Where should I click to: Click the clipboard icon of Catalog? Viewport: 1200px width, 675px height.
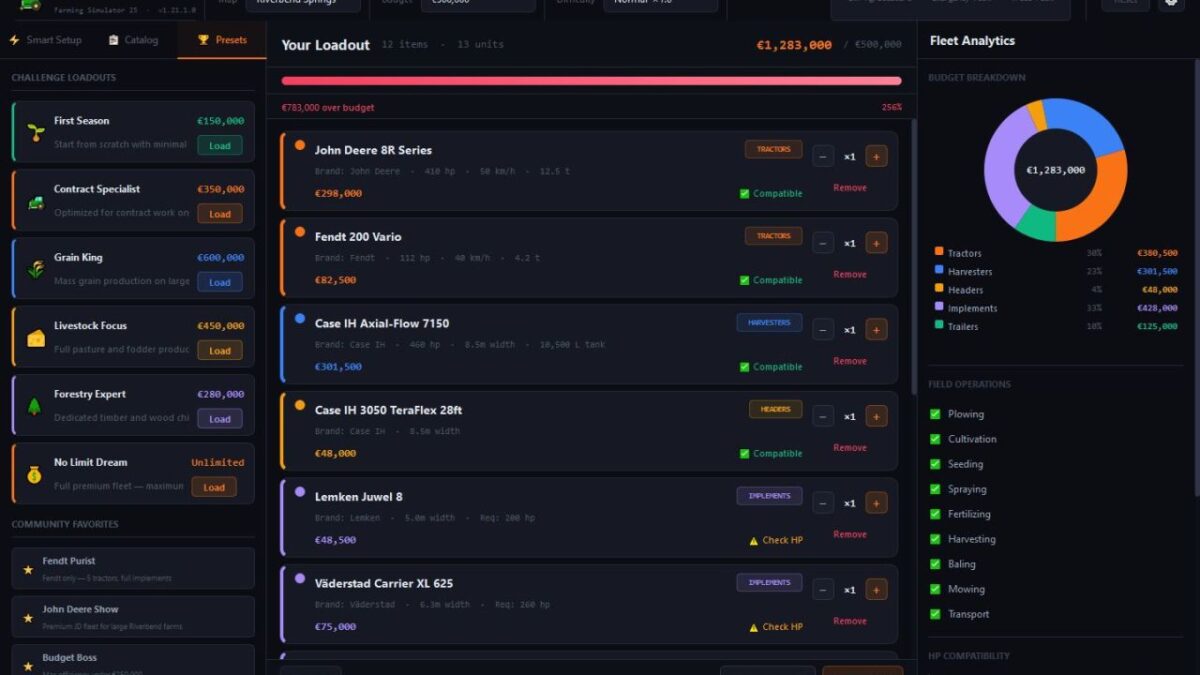[114, 40]
